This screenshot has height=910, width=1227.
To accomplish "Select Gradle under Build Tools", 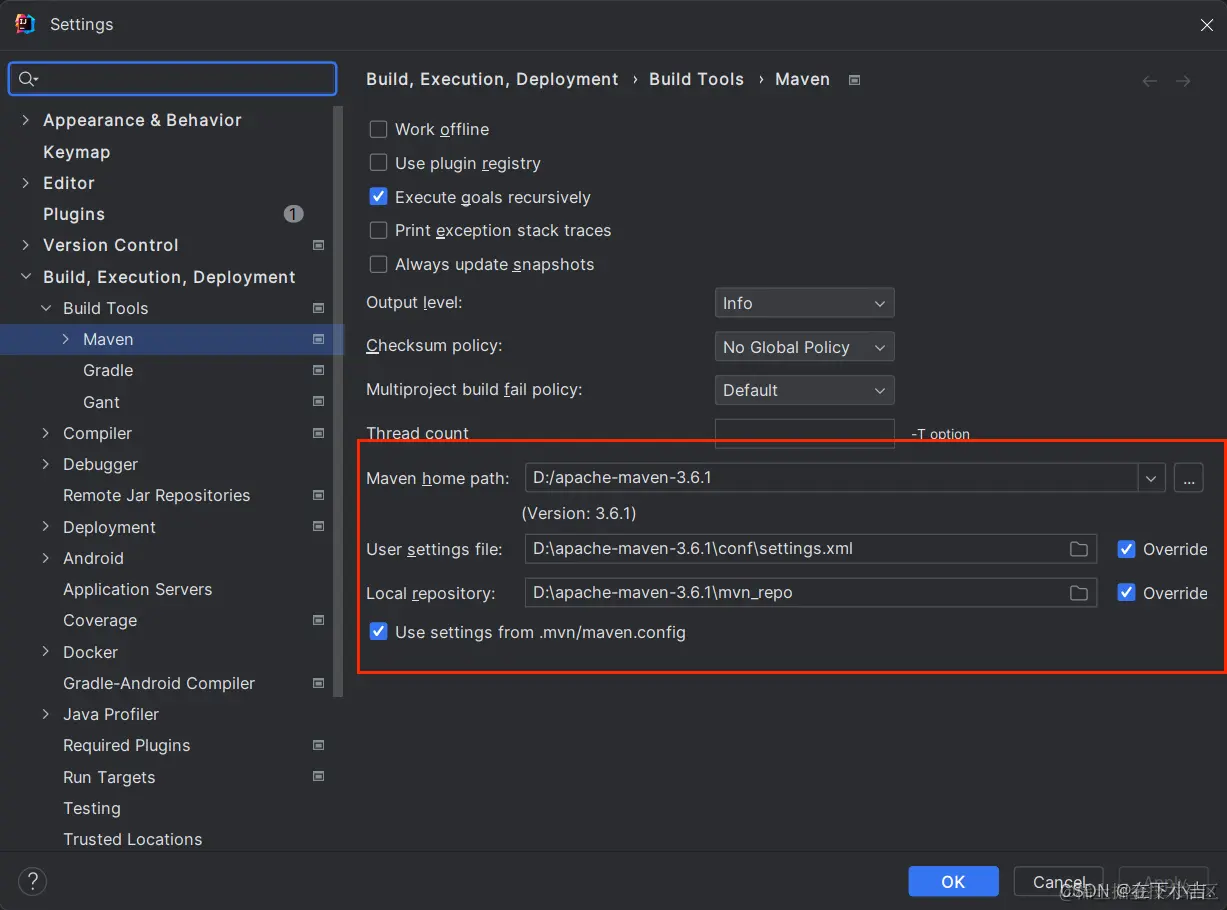I will pos(108,370).
